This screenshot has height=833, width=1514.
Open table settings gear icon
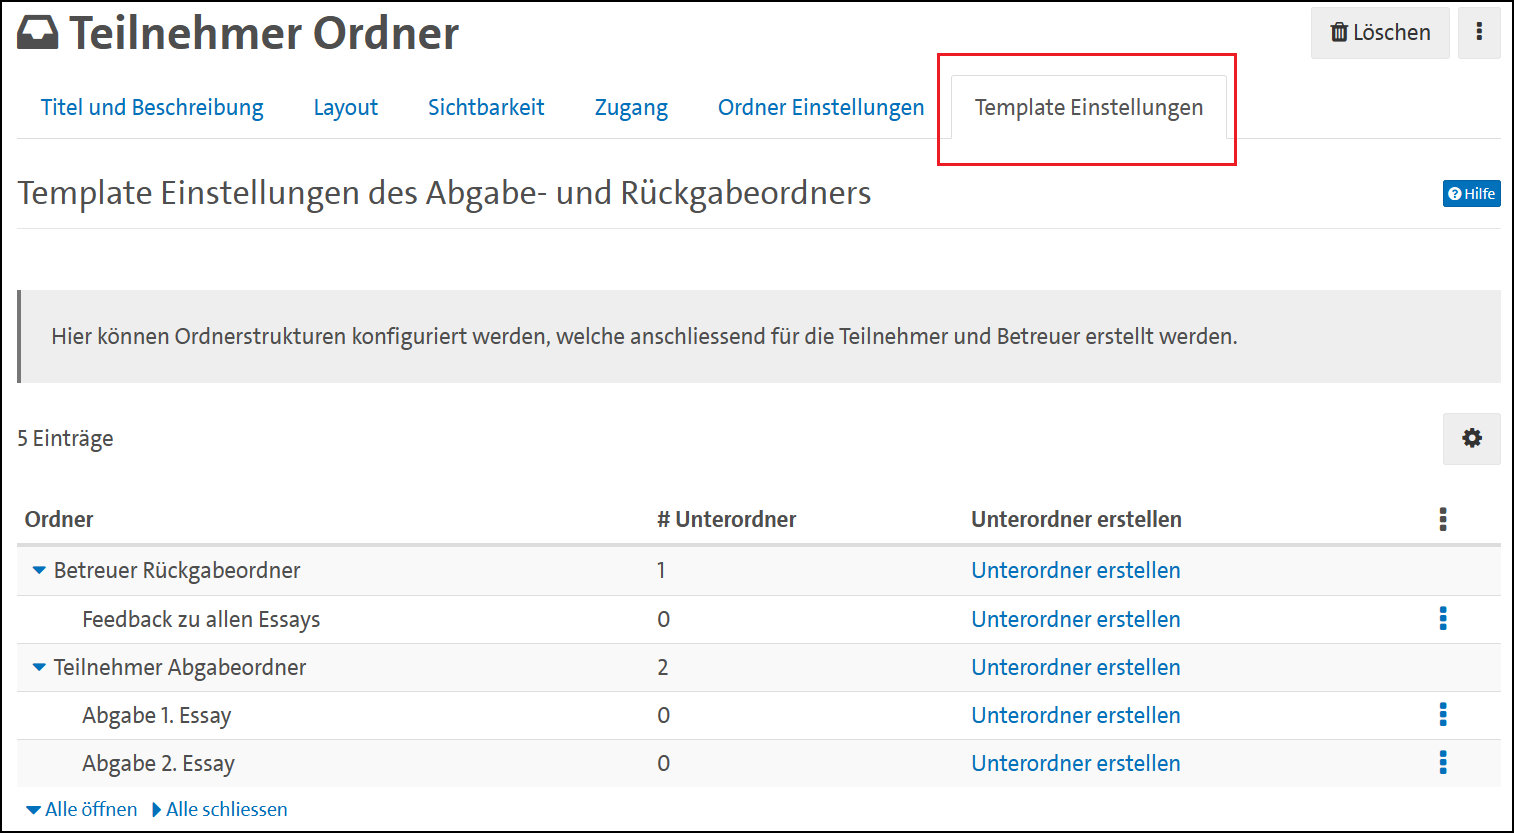1471,438
